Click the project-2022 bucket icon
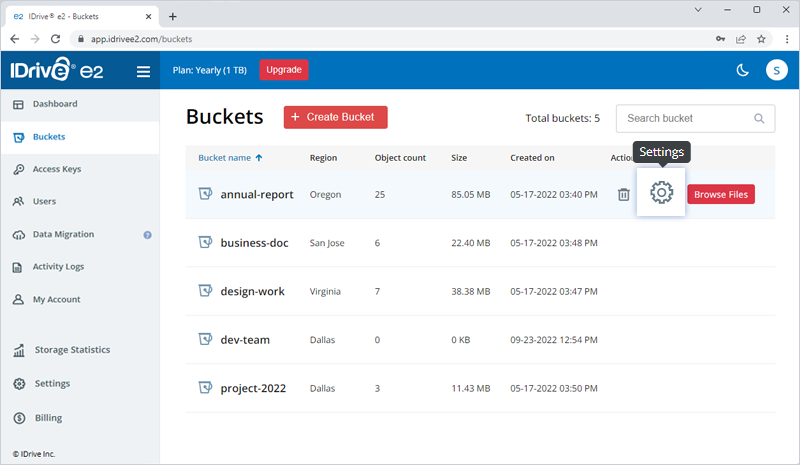This screenshot has height=465, width=800. pos(205,387)
